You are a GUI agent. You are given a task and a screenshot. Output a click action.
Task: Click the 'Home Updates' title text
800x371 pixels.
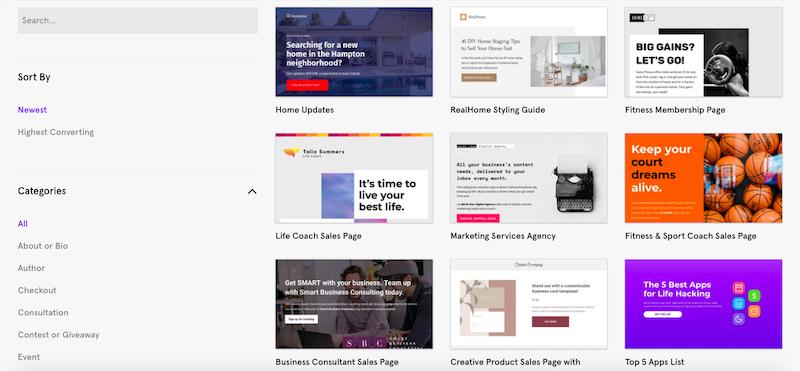[x=305, y=110]
